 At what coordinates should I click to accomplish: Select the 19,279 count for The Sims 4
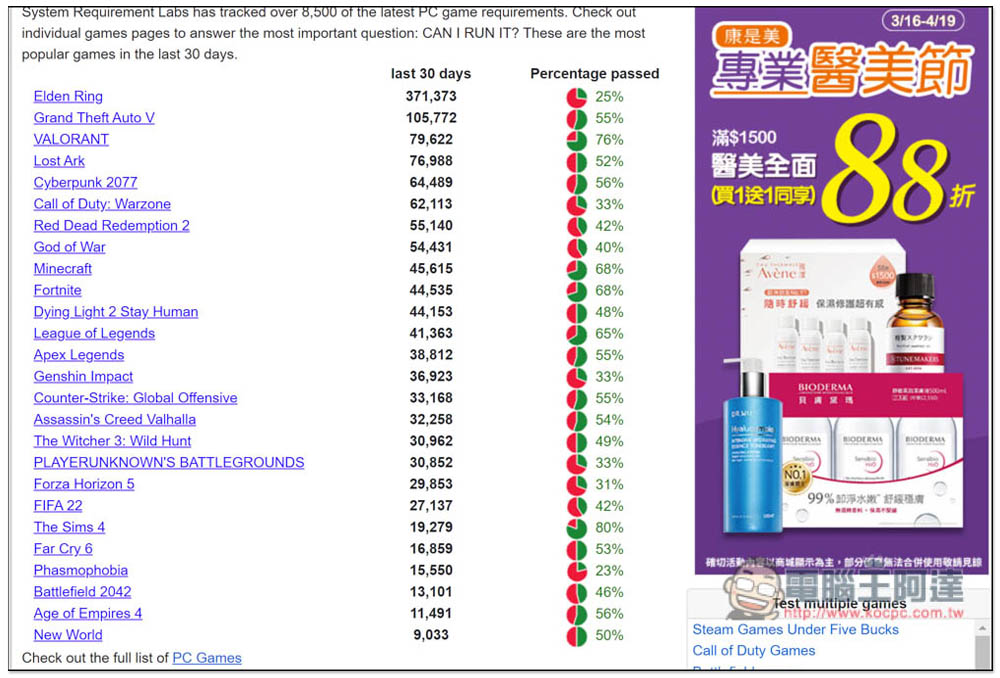tap(431, 527)
